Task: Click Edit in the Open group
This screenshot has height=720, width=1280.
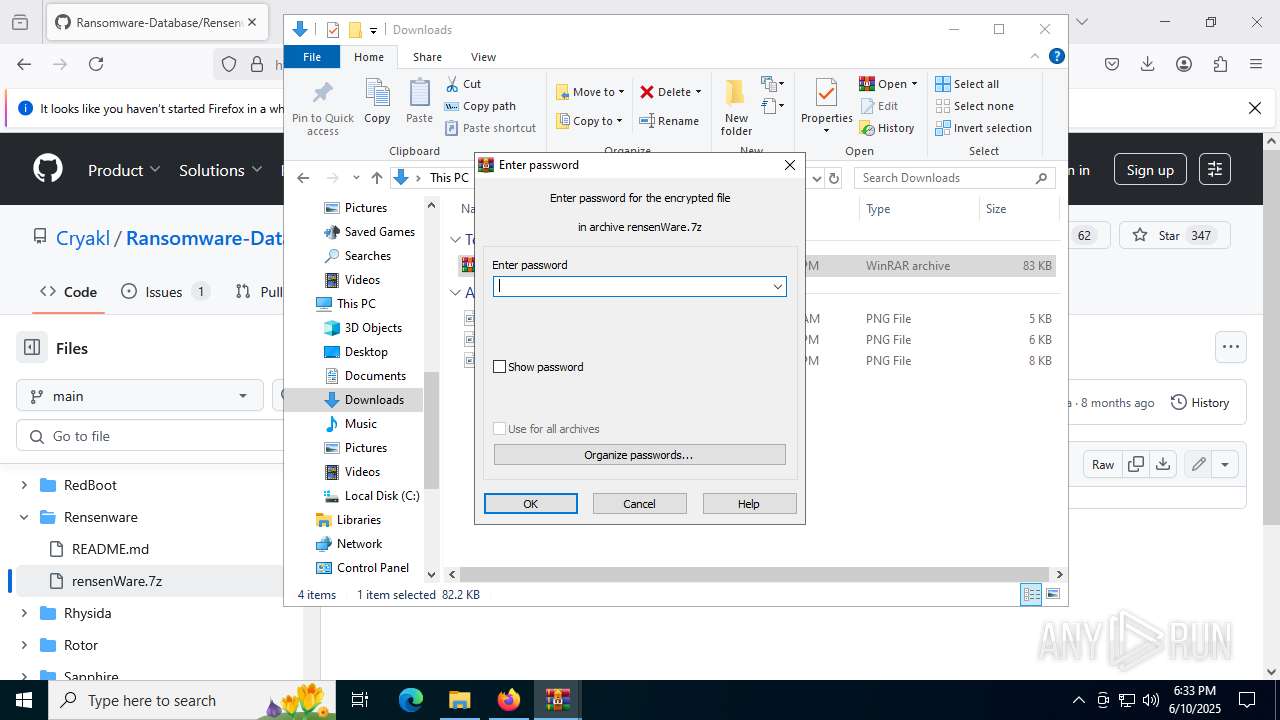Action: coord(879,106)
